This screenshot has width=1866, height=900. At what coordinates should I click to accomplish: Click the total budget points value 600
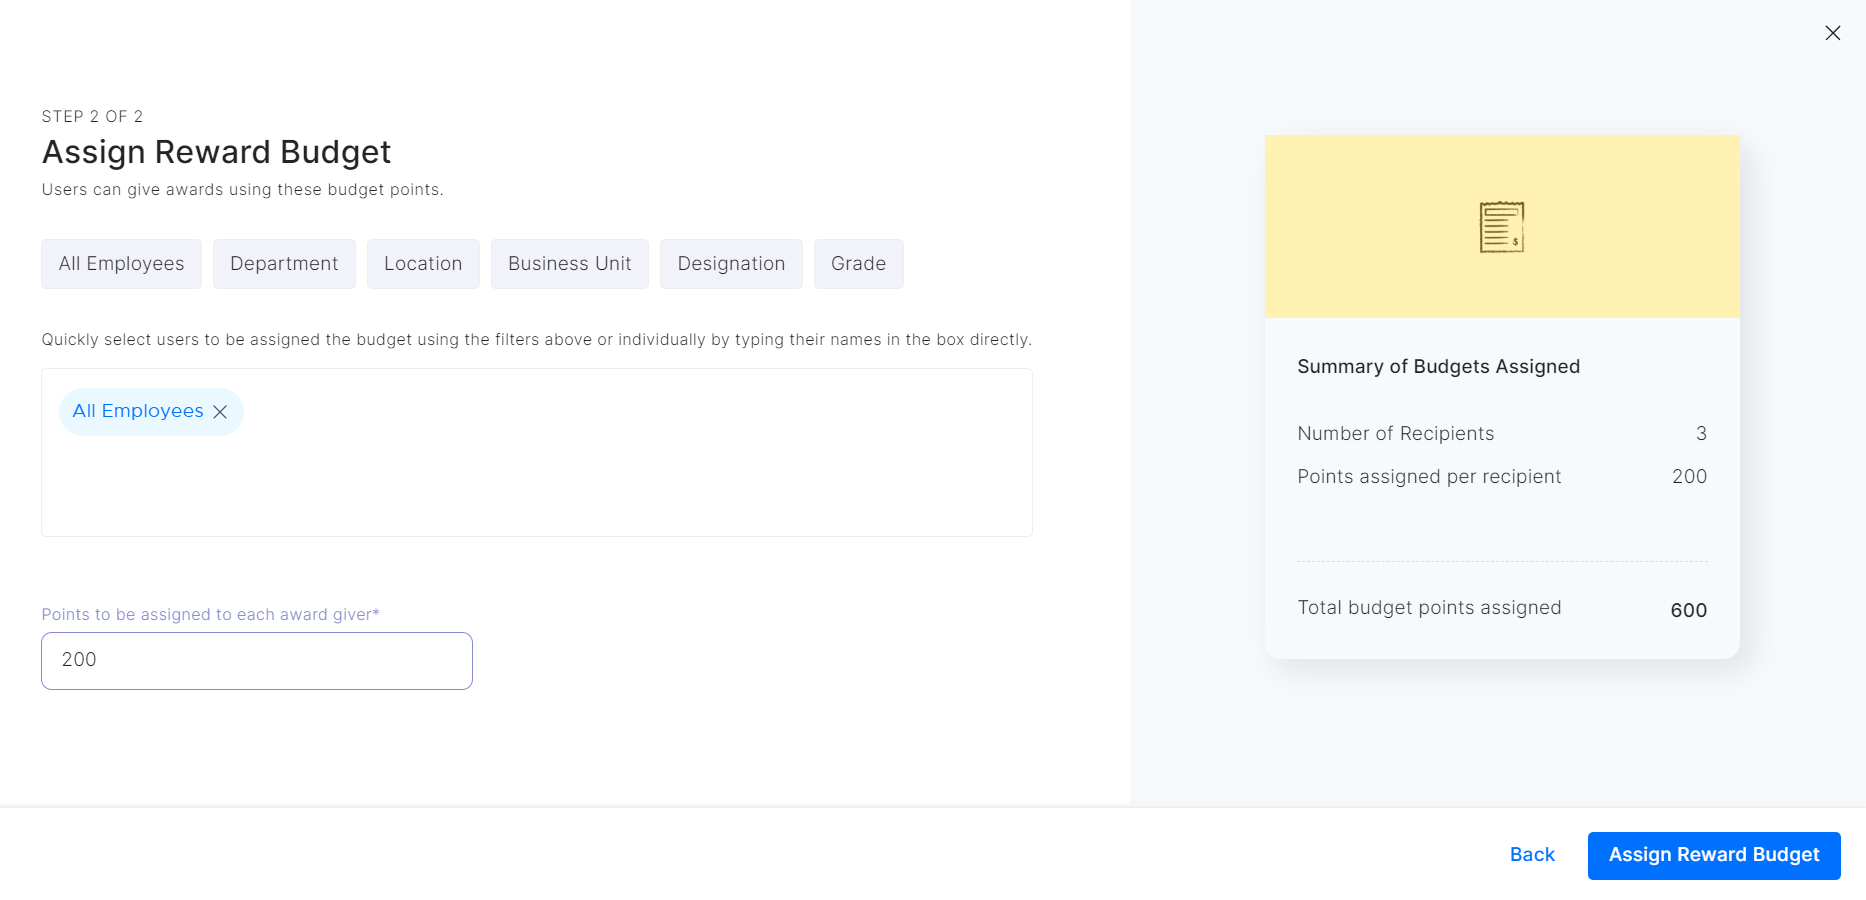tap(1688, 610)
